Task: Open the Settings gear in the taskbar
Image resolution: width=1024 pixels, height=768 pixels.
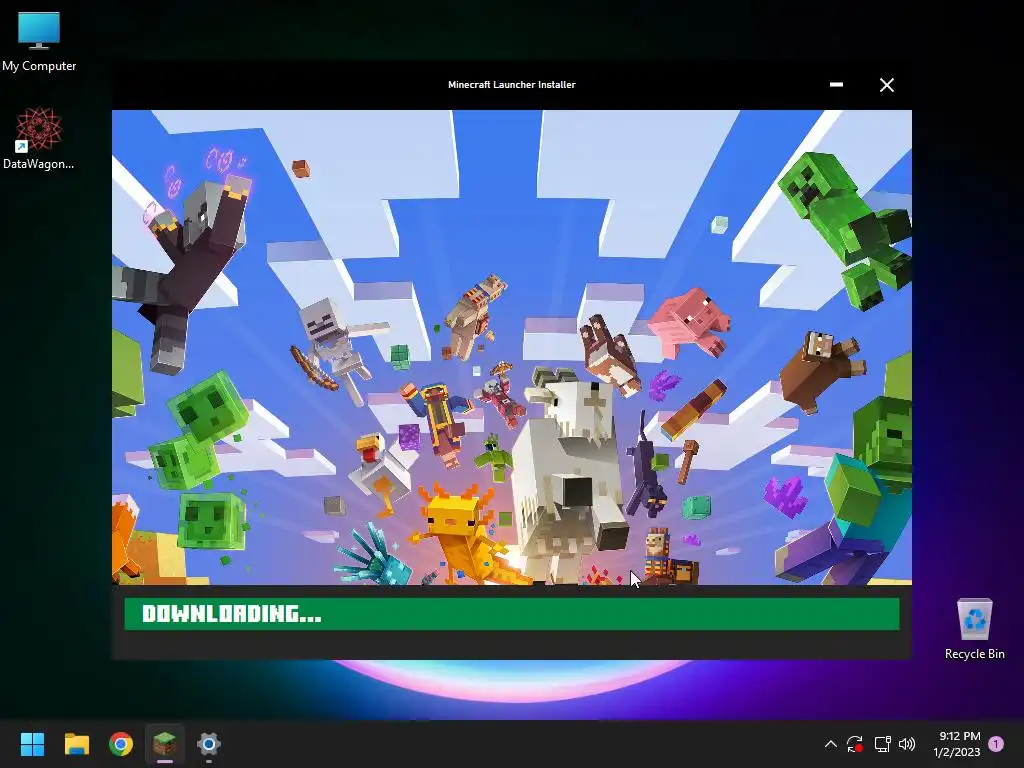Action: 209,744
